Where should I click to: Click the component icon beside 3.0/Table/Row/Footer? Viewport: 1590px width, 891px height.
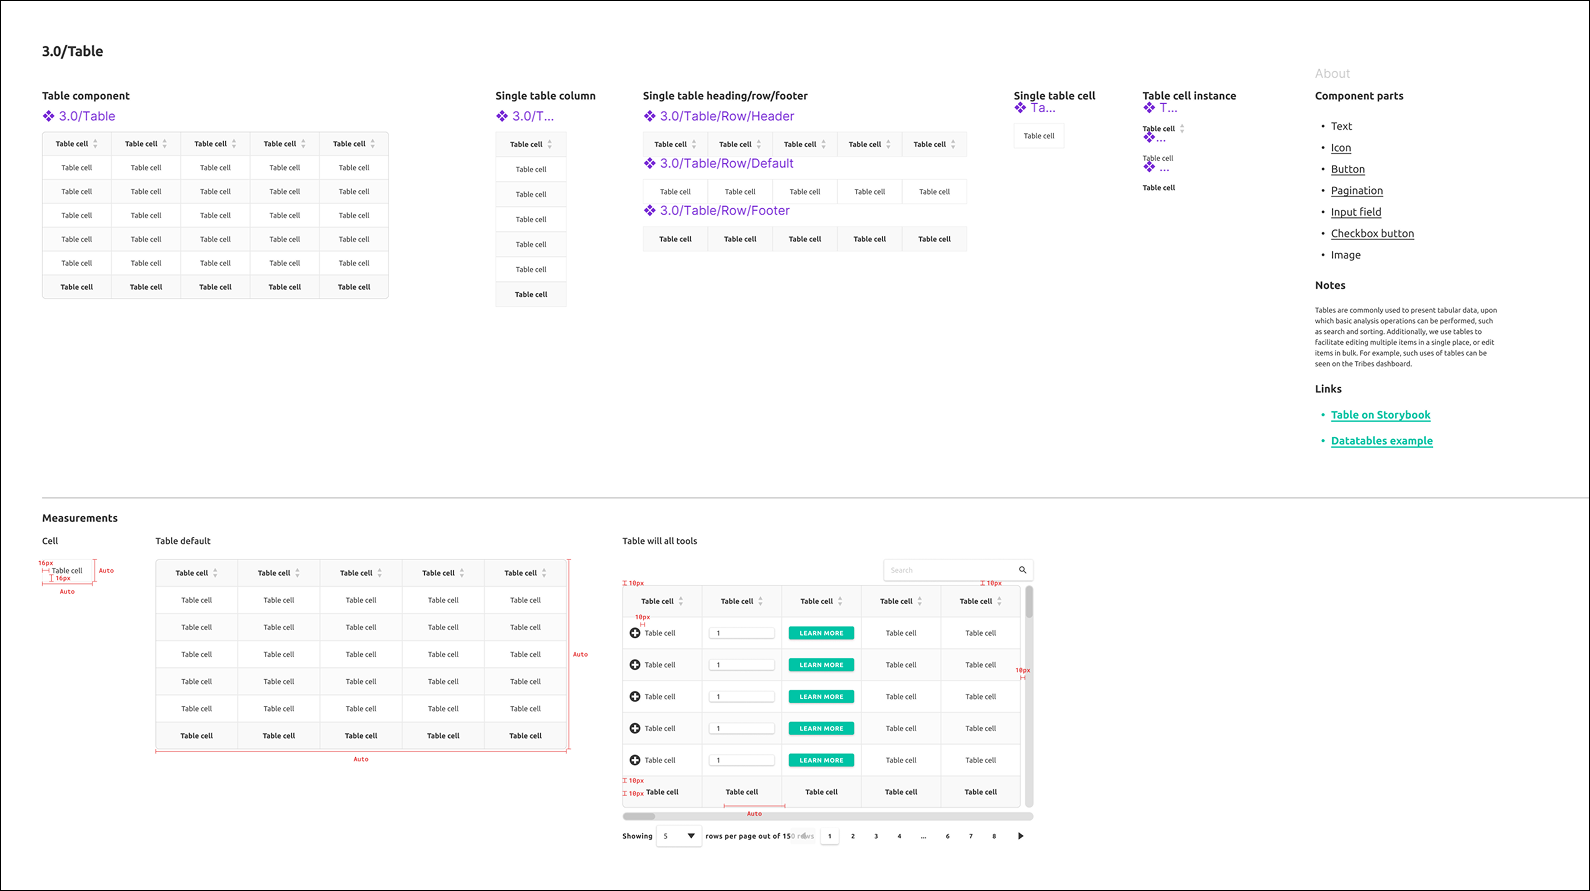pos(650,211)
